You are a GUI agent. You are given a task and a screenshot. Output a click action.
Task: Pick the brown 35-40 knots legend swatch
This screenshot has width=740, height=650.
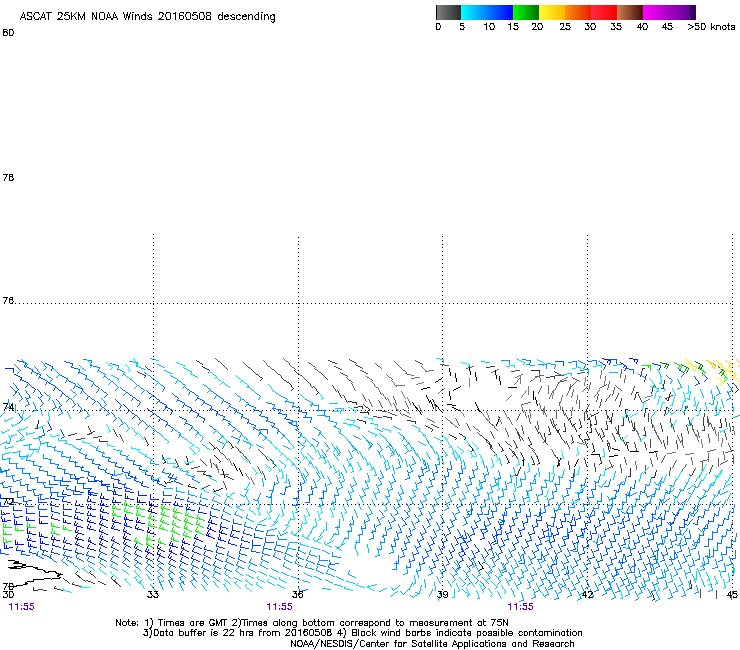(630, 12)
